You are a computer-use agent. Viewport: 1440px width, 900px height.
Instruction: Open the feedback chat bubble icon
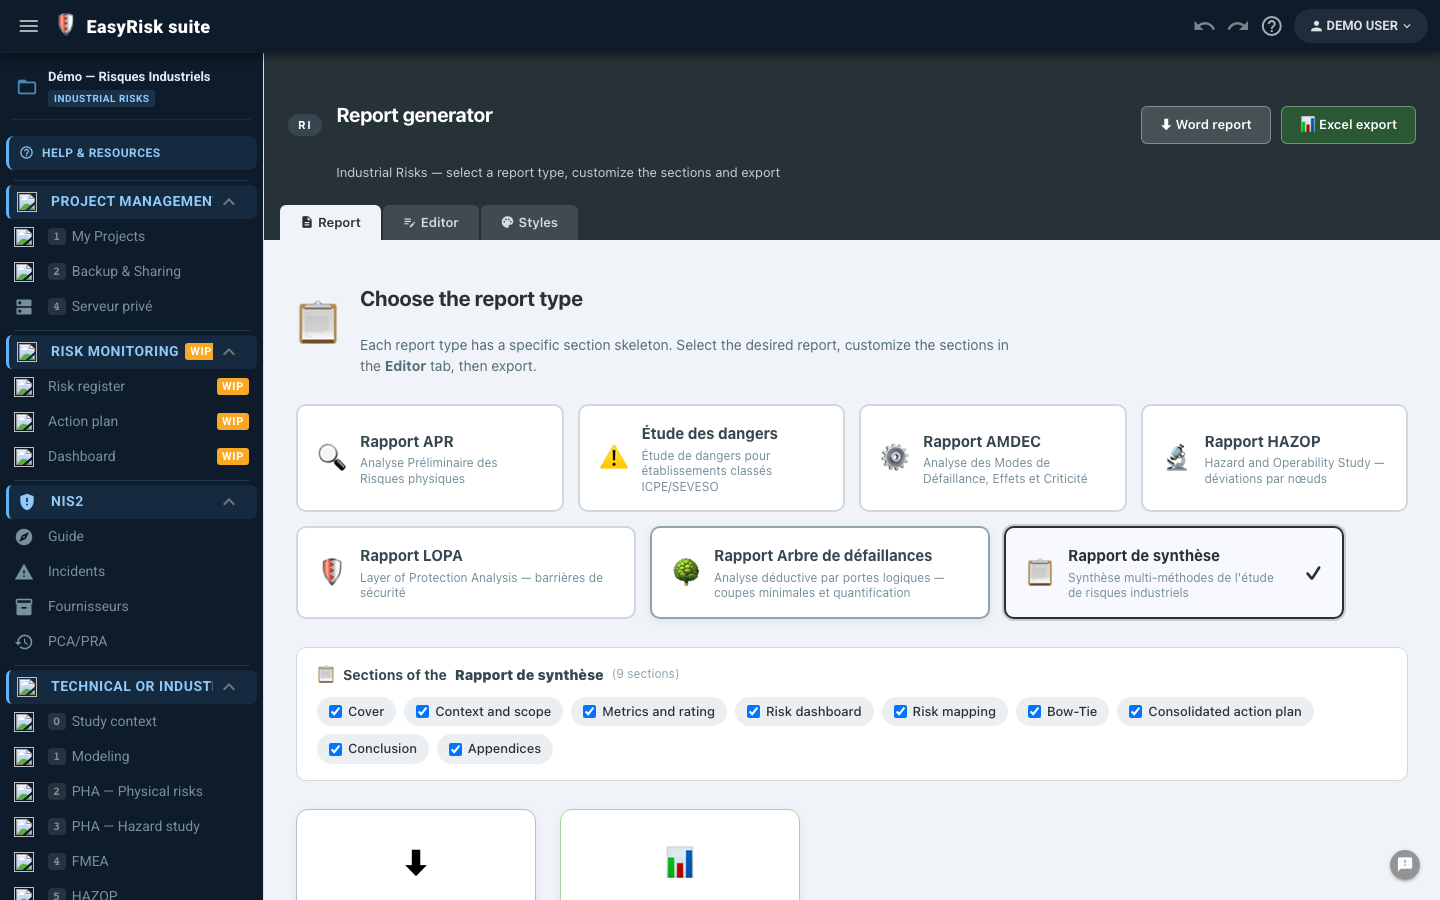point(1405,864)
